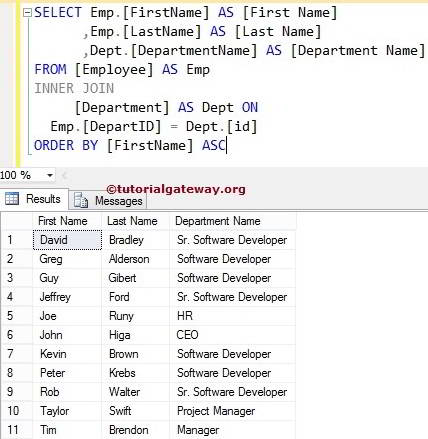This screenshot has width=428, height=439.
Task: Select the Last Name column header
Action: click(x=136, y=221)
